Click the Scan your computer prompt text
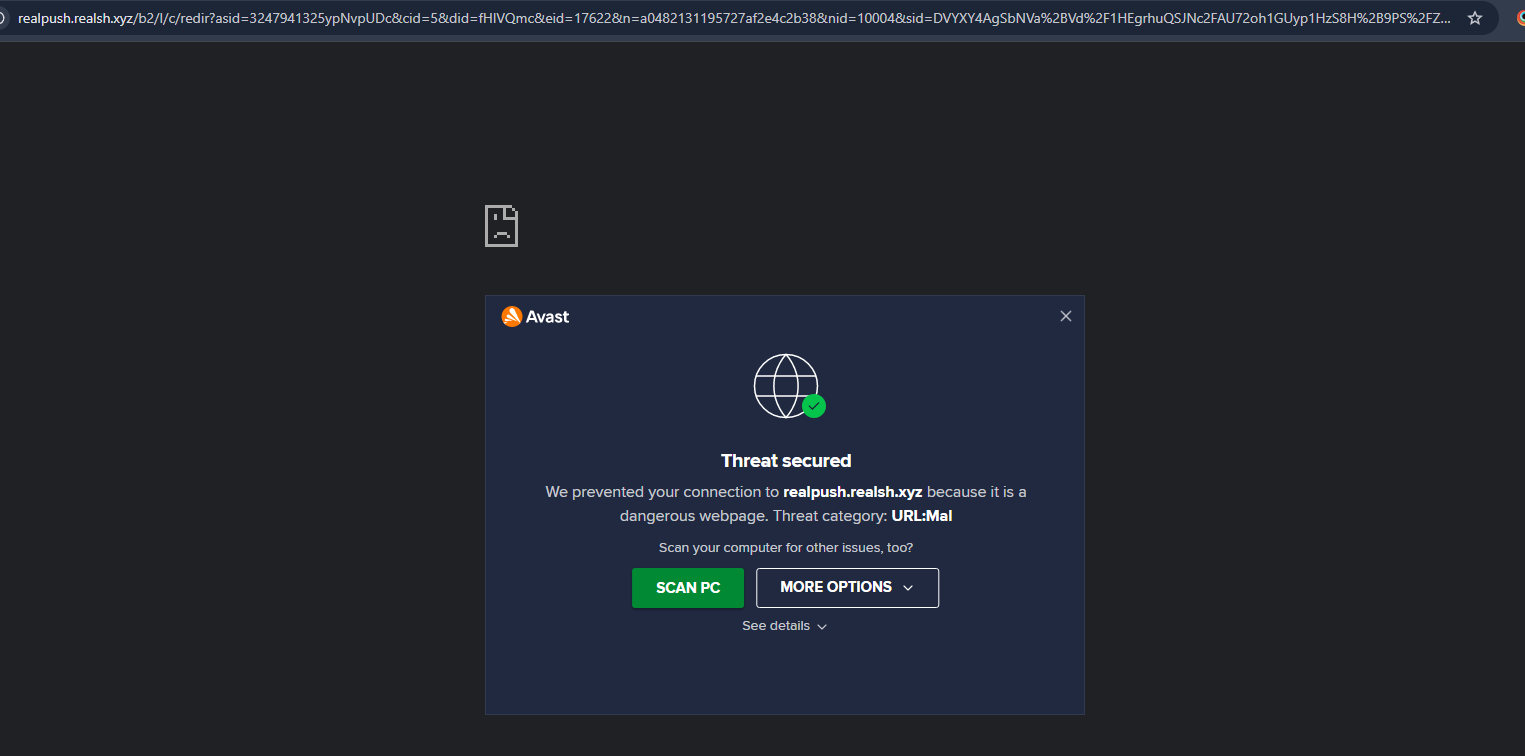This screenshot has width=1525, height=756. [786, 548]
